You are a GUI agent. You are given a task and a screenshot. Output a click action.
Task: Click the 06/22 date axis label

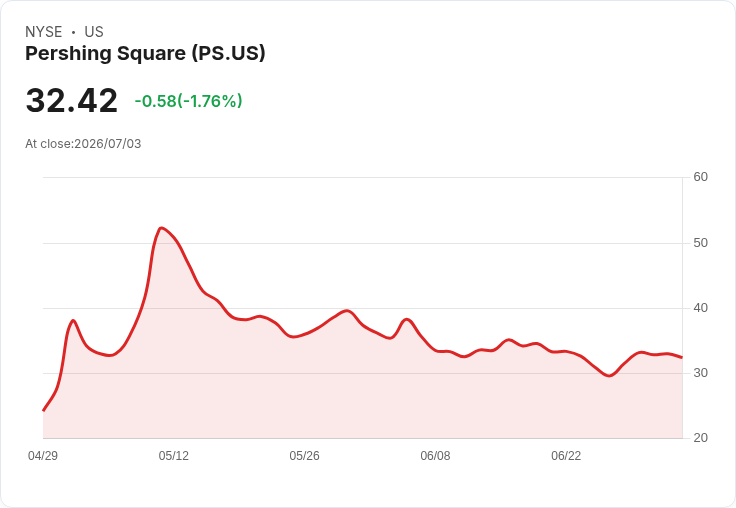click(566, 456)
